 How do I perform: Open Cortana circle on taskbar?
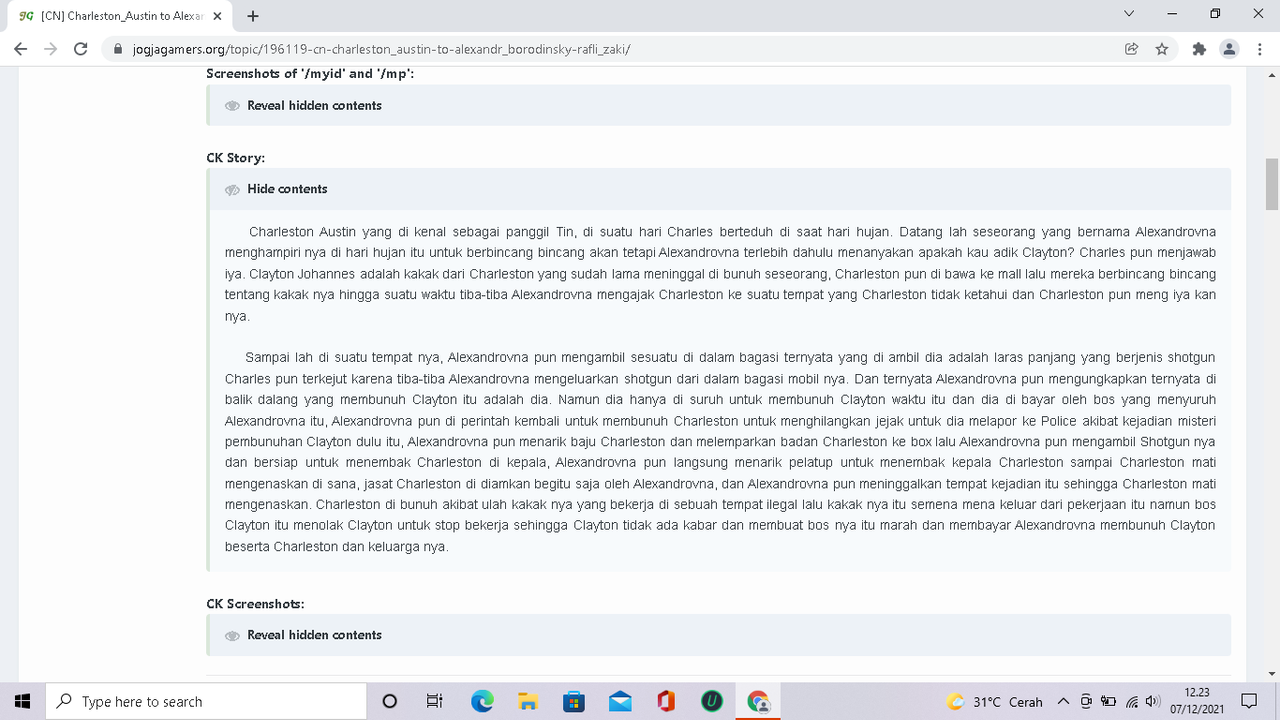pyautogui.click(x=390, y=701)
